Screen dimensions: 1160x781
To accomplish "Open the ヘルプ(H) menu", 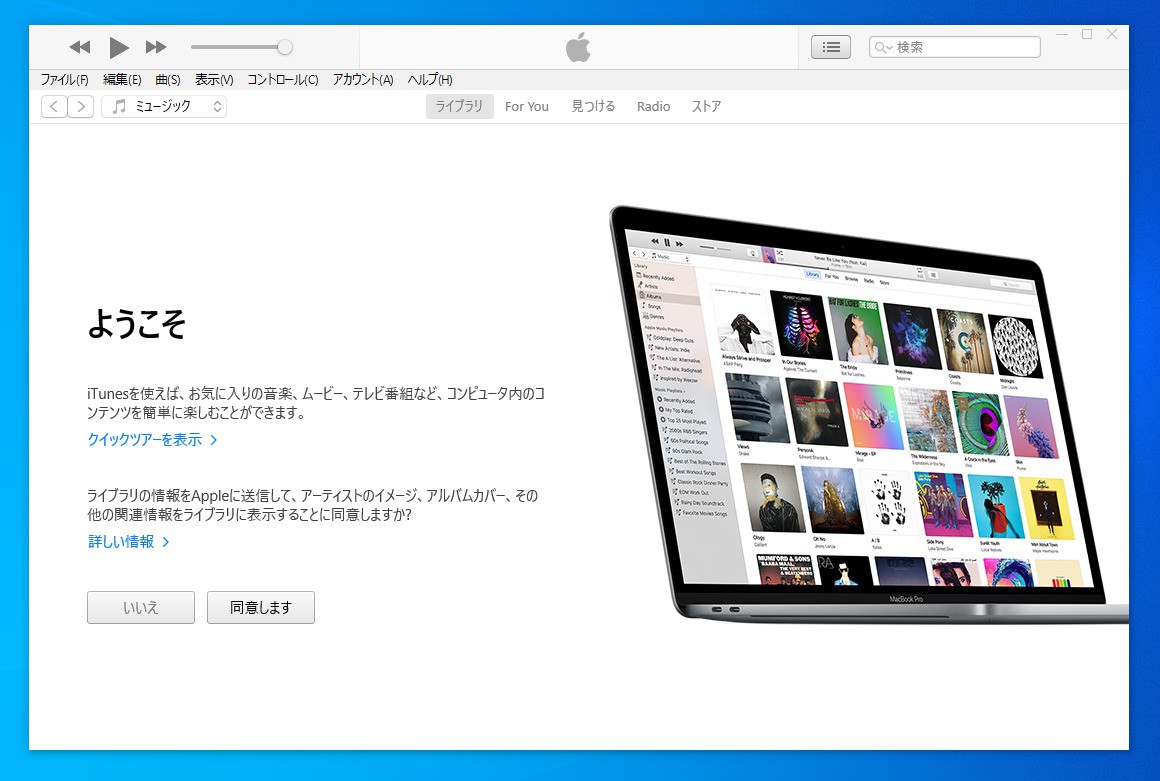I will coord(430,80).
